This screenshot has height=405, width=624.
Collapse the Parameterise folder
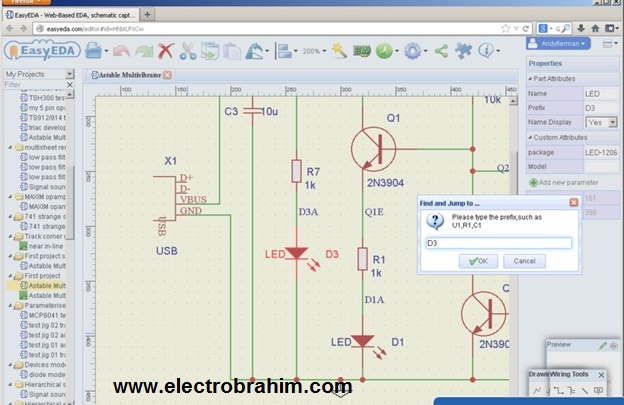(x=10, y=306)
